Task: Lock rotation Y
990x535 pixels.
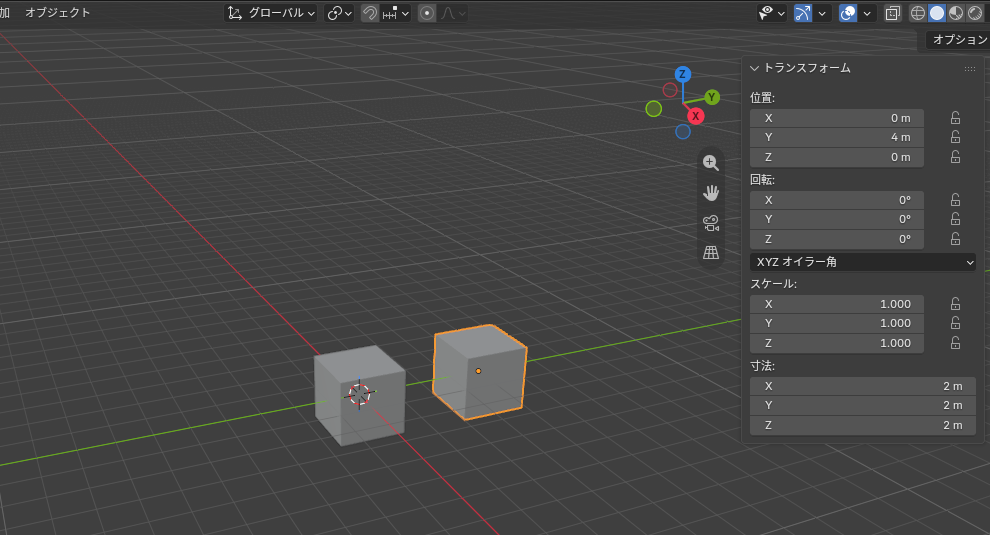Action: 955,219
